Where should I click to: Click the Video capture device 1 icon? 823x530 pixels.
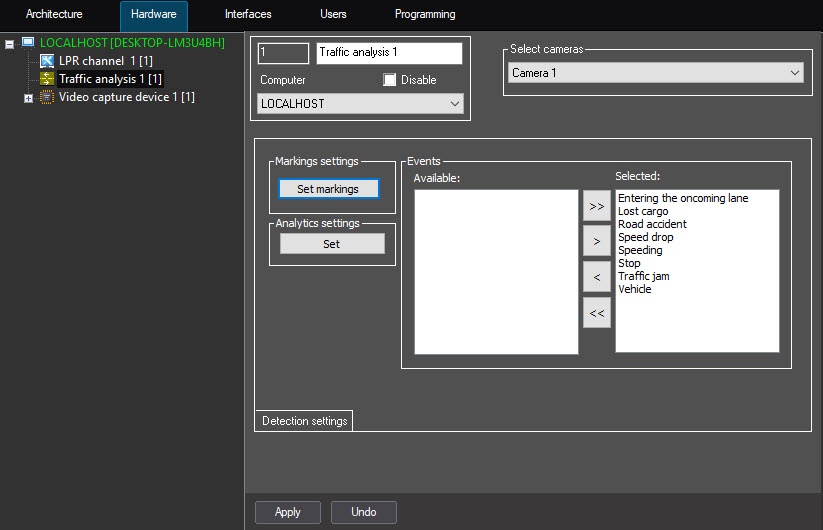point(47,97)
